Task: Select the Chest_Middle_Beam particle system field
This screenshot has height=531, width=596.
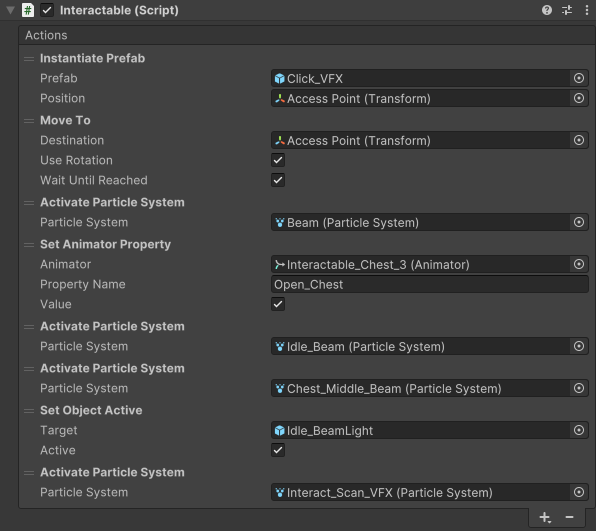Action: tap(420, 388)
